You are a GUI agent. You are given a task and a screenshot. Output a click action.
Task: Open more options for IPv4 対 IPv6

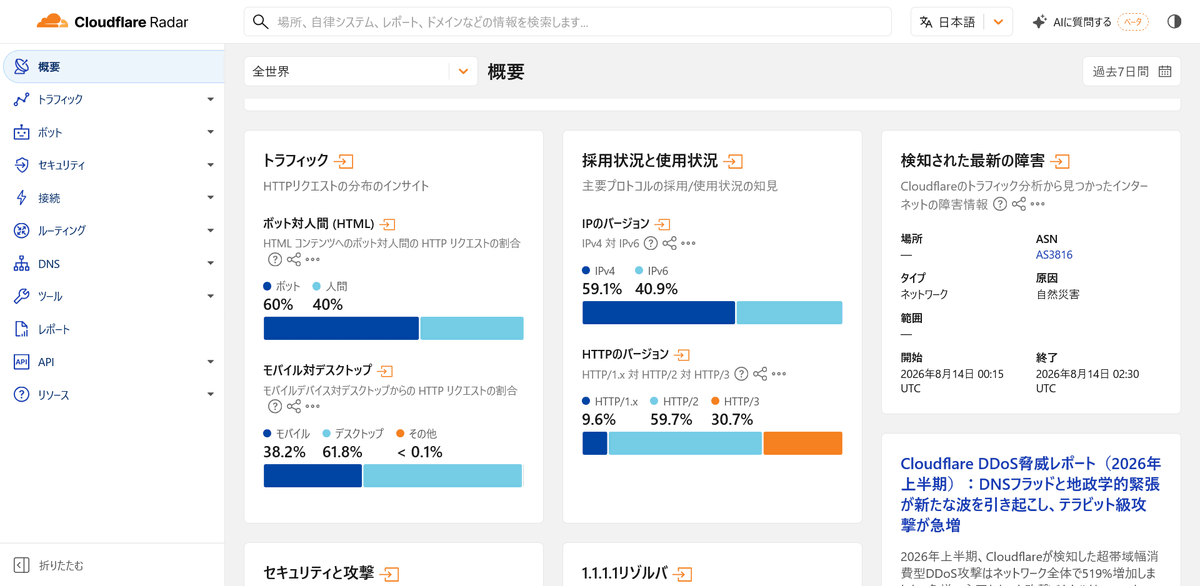[x=688, y=243]
